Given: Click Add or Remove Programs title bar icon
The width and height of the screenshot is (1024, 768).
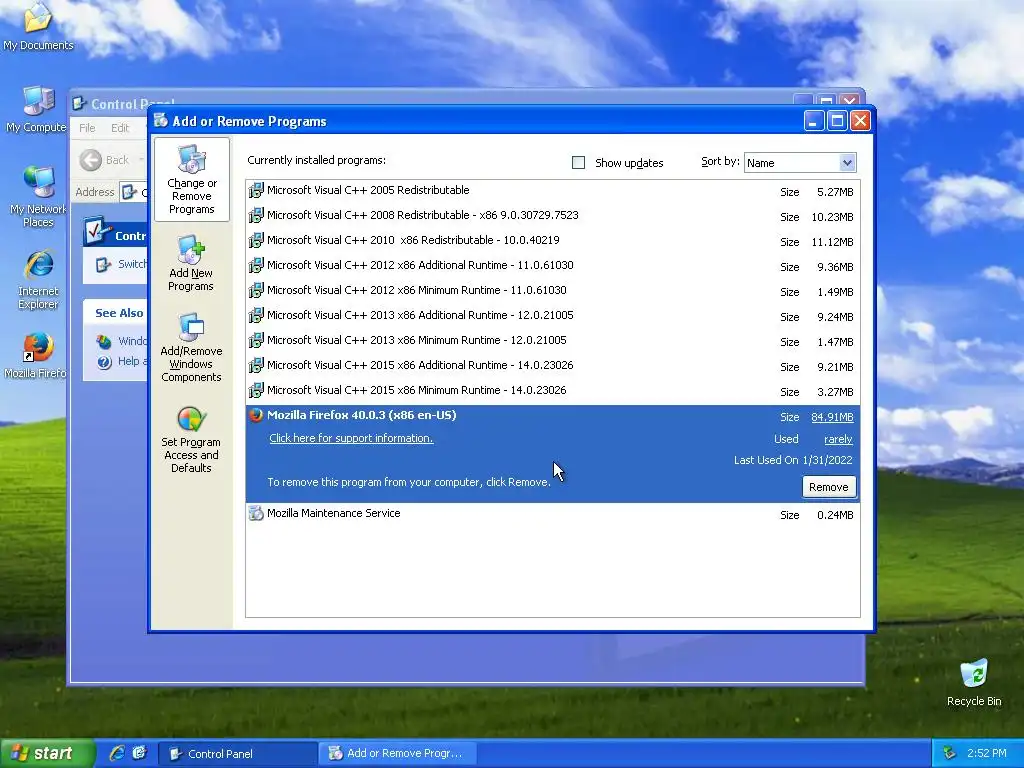Looking at the screenshot, I should click(161, 121).
